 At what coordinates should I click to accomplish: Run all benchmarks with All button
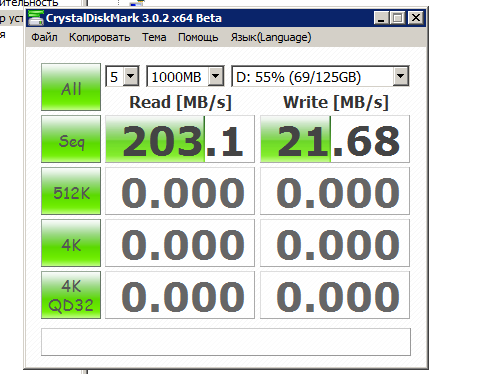point(71,87)
